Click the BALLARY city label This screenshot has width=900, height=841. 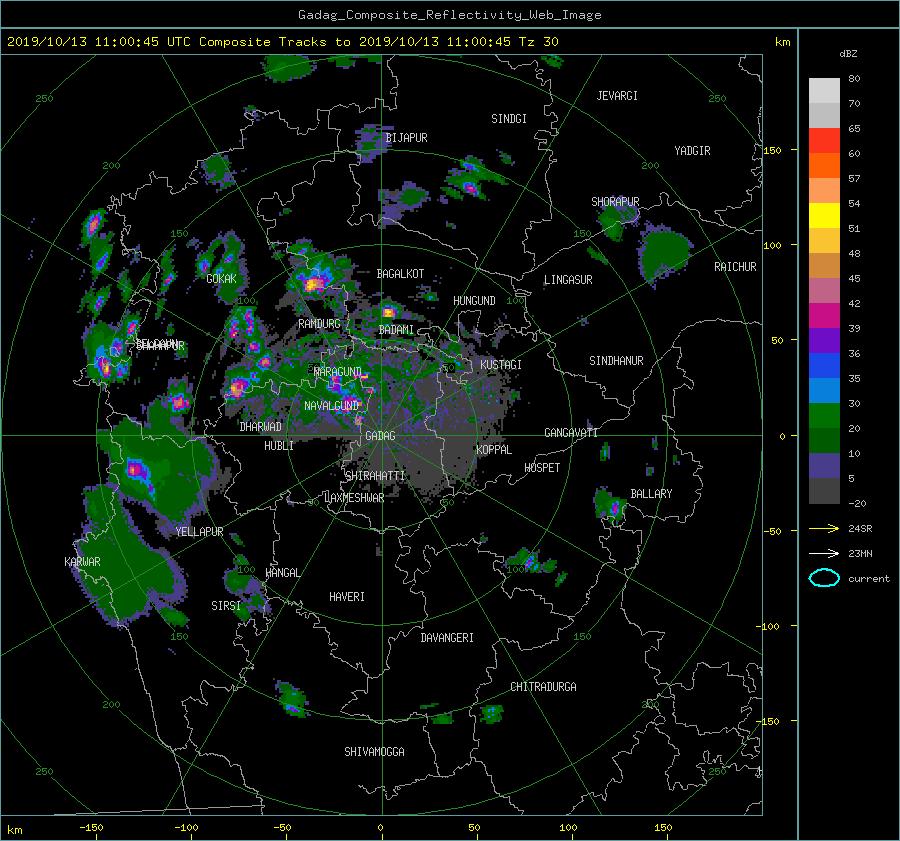[651, 494]
